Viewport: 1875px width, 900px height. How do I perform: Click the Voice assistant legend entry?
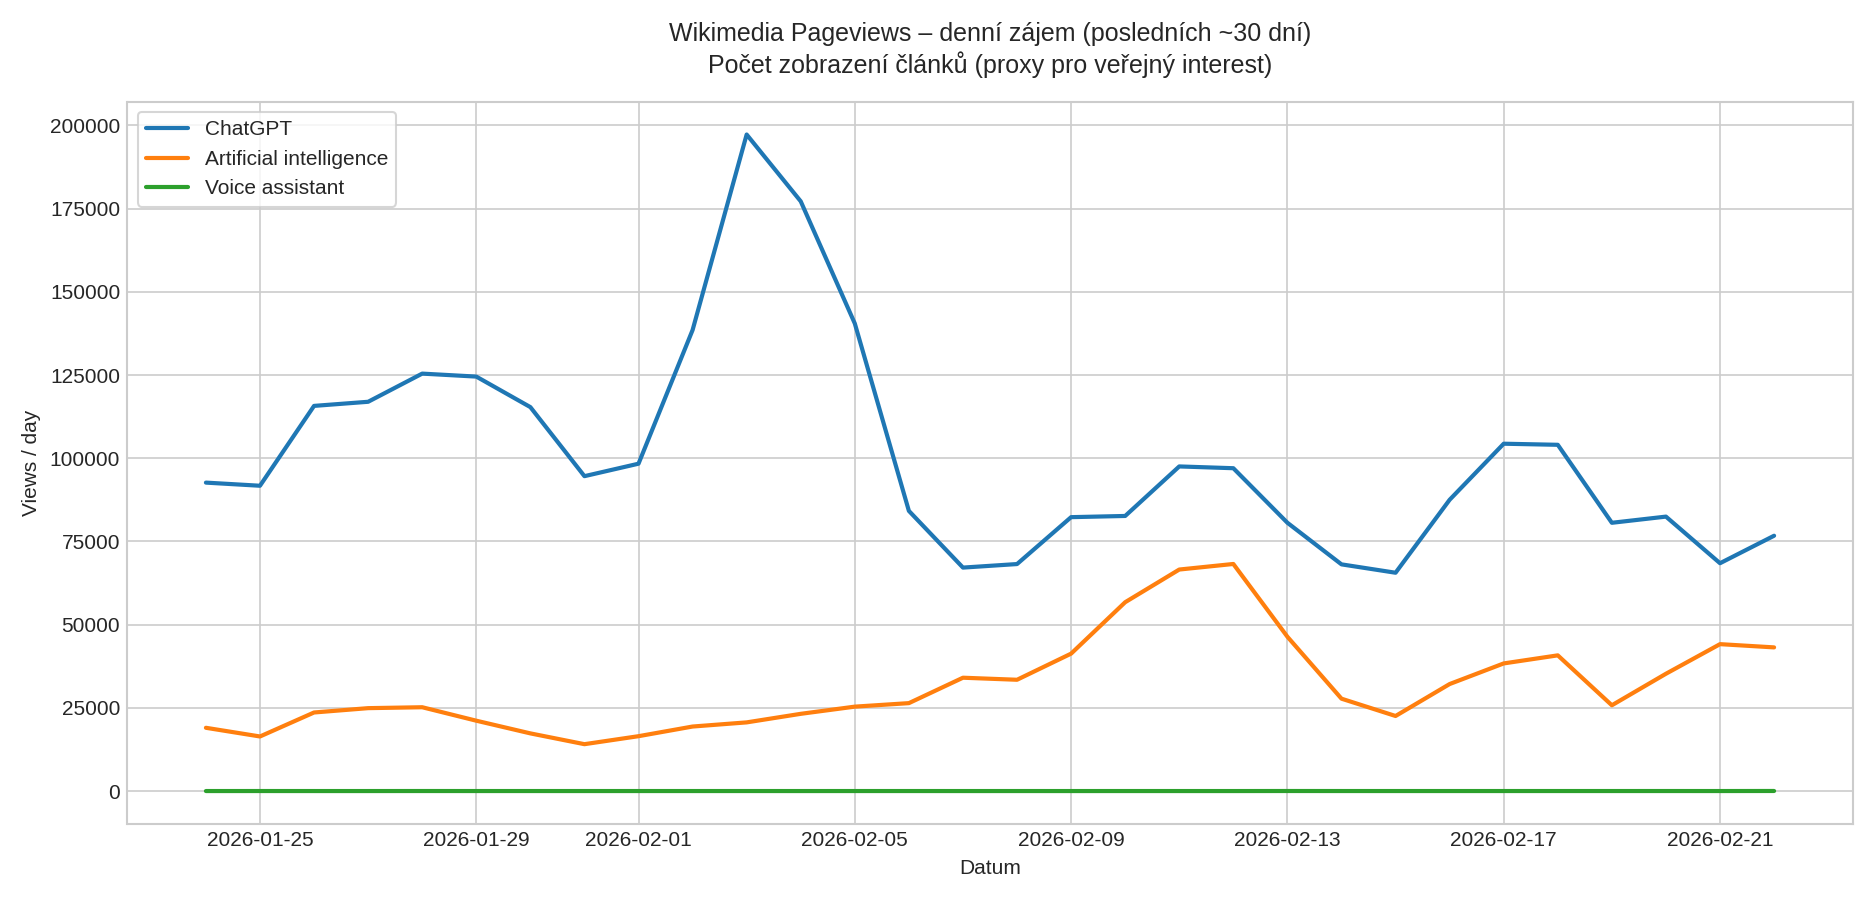(273, 187)
